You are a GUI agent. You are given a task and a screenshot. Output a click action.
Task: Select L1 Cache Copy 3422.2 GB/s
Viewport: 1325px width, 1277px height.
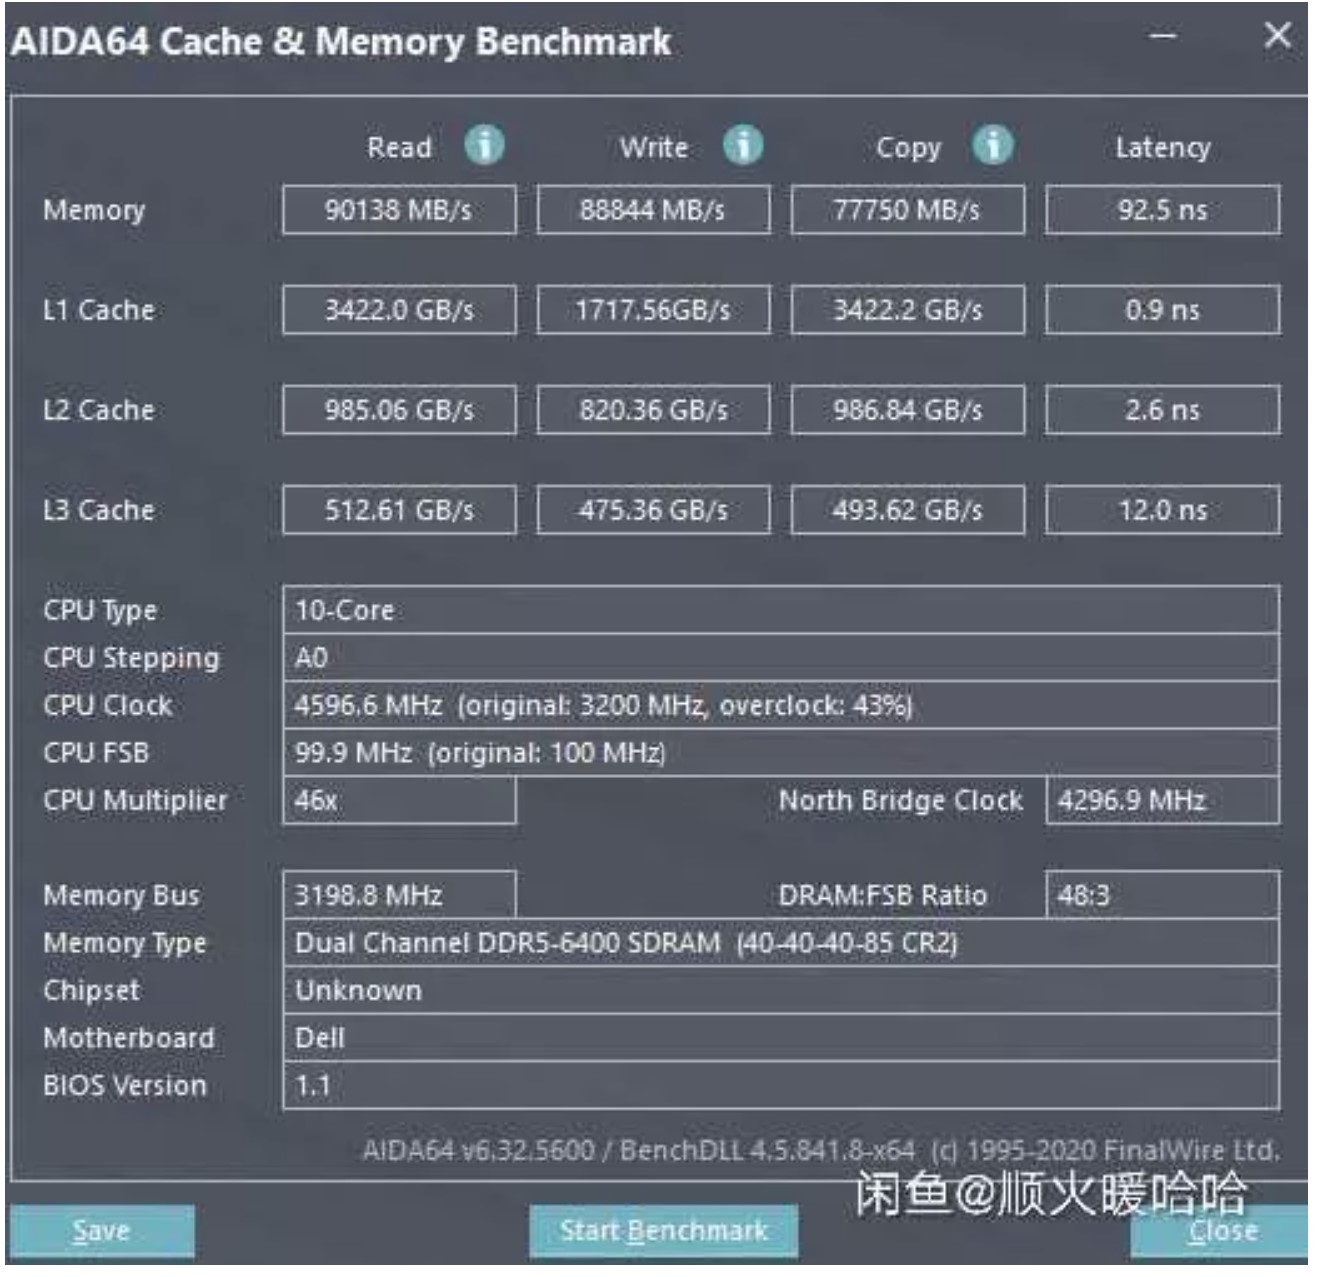[x=907, y=310]
